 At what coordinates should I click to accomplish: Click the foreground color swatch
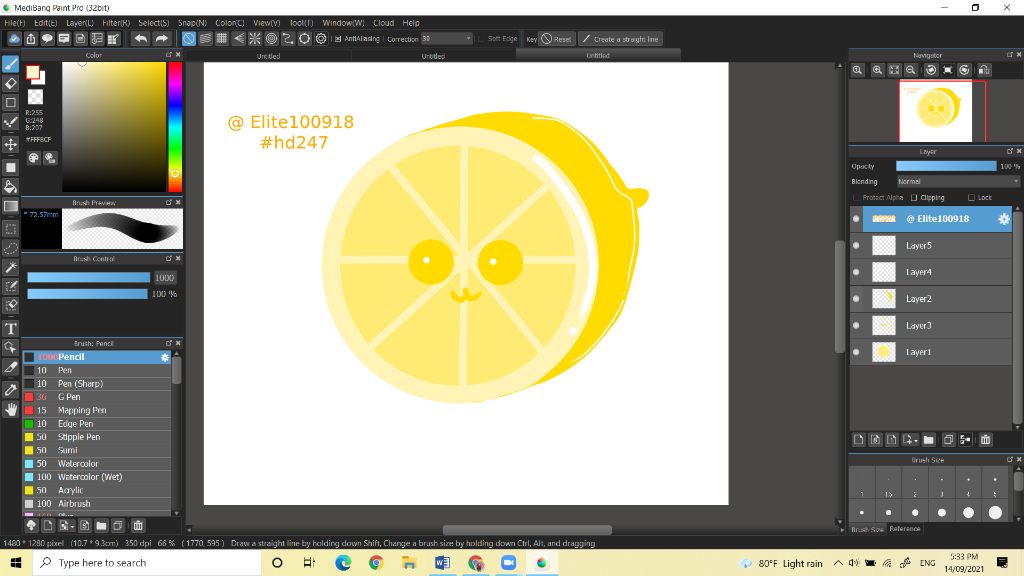tap(33, 72)
